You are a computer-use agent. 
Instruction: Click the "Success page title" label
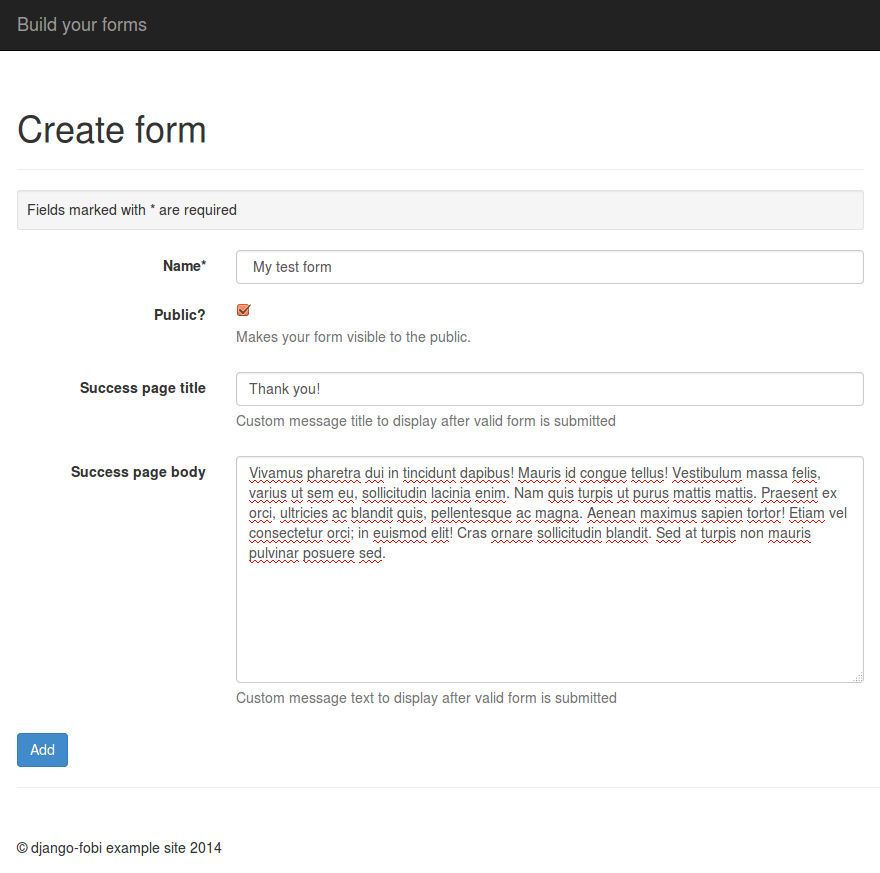coord(143,388)
